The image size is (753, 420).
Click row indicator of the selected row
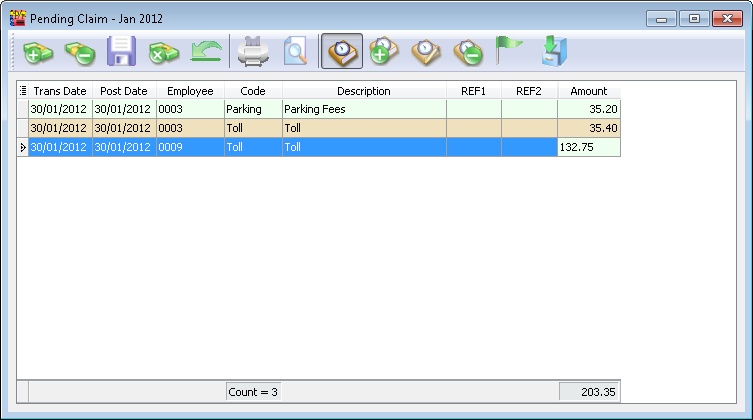tap(23, 147)
